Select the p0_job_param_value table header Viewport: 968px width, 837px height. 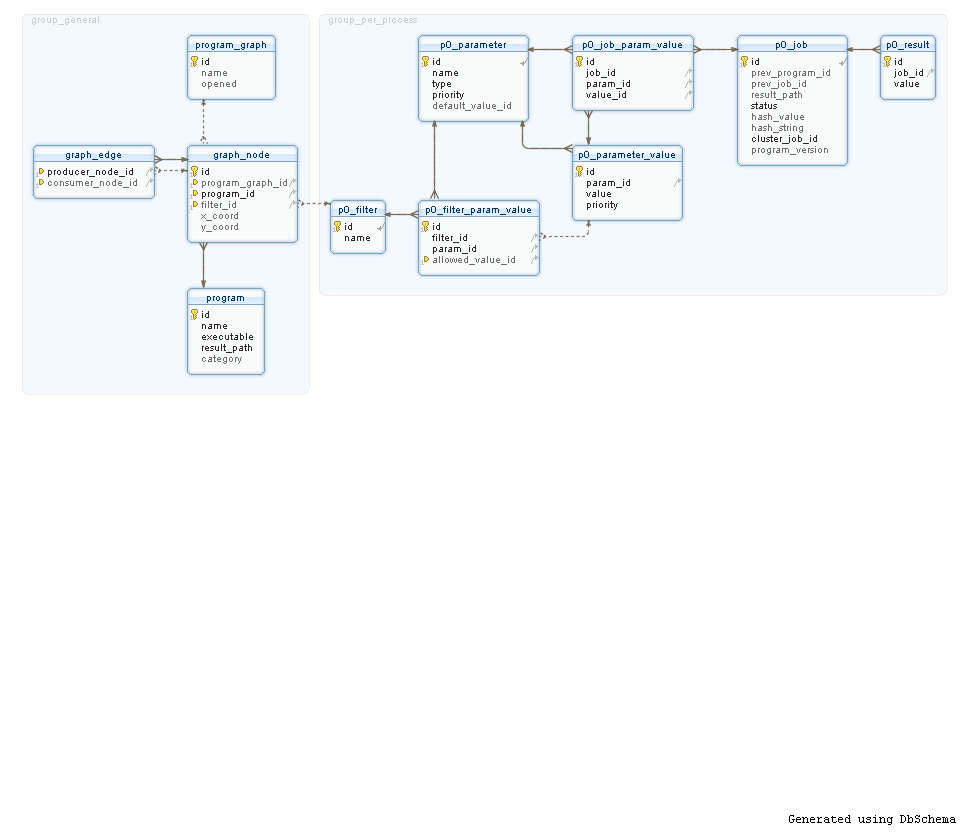click(632, 45)
